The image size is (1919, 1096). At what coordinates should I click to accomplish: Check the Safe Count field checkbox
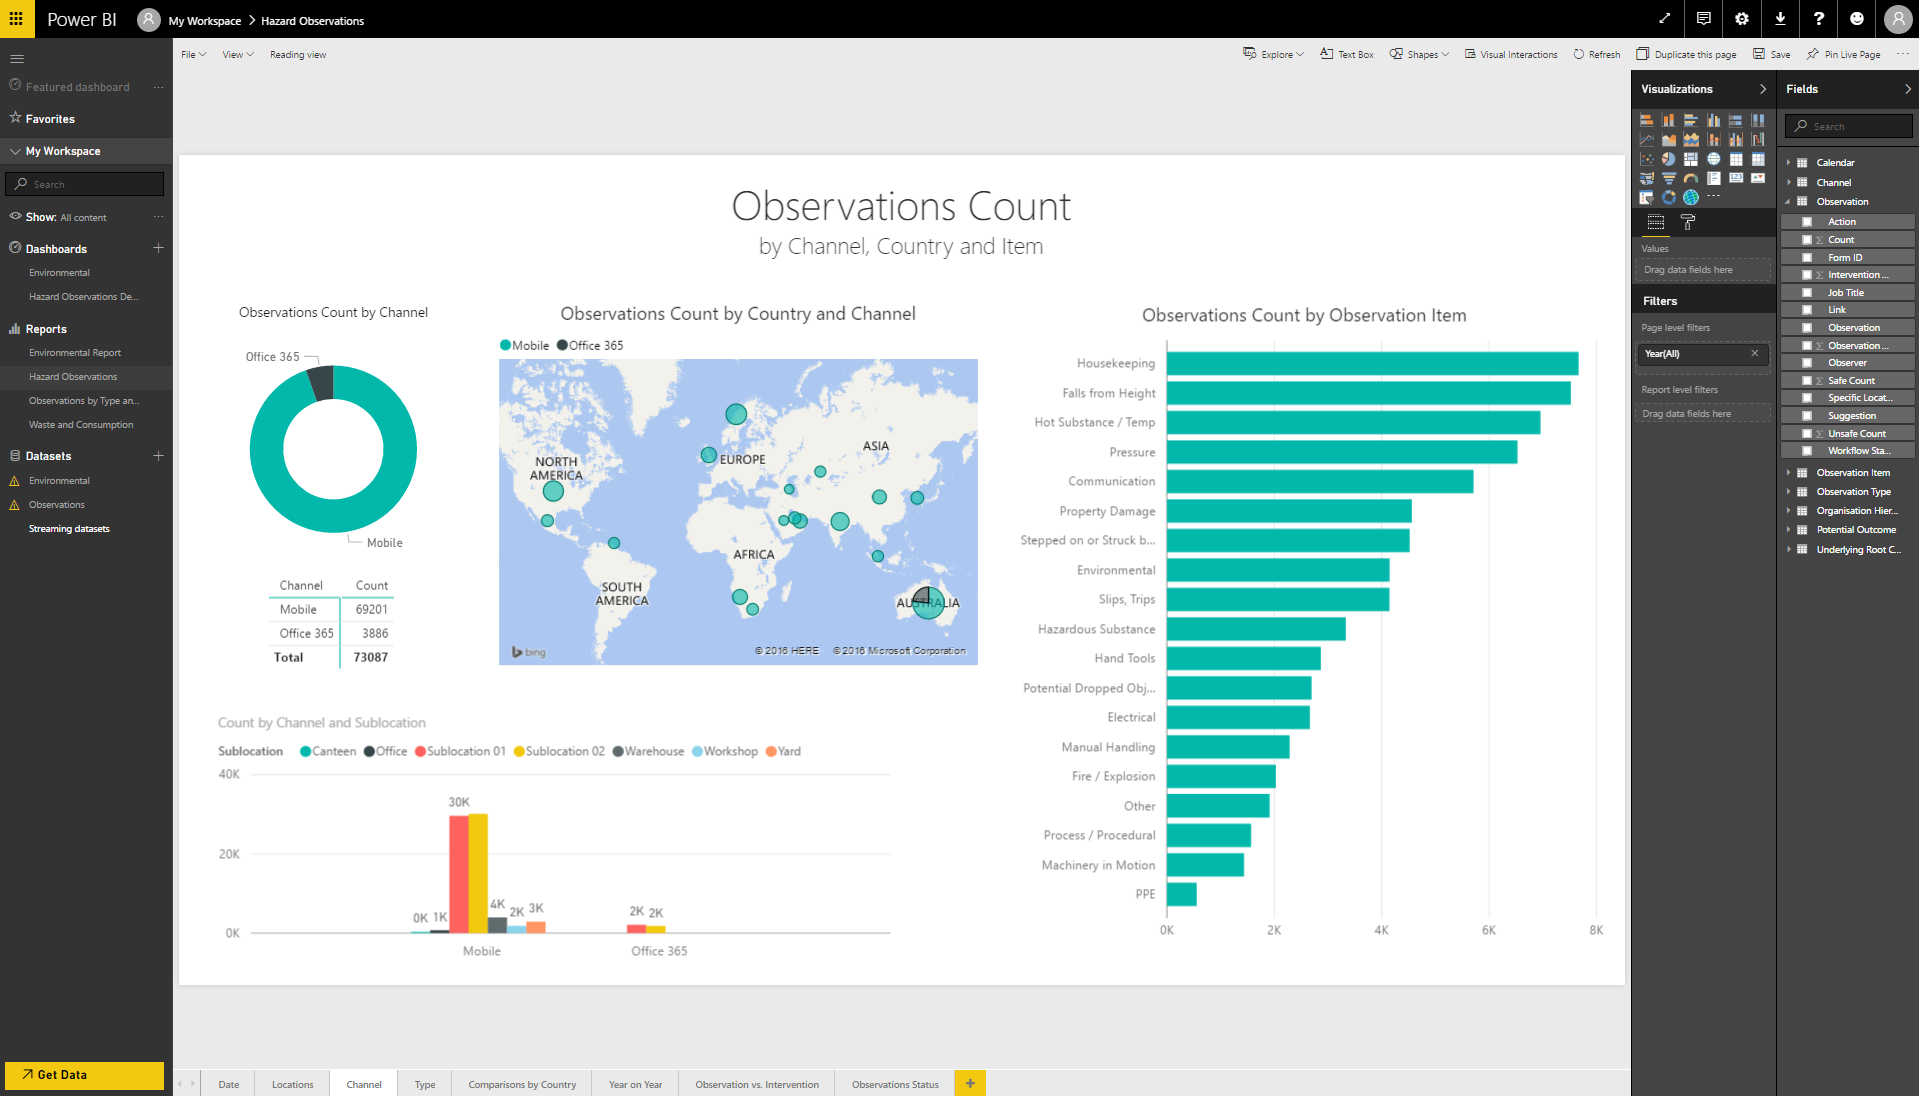(1807, 381)
